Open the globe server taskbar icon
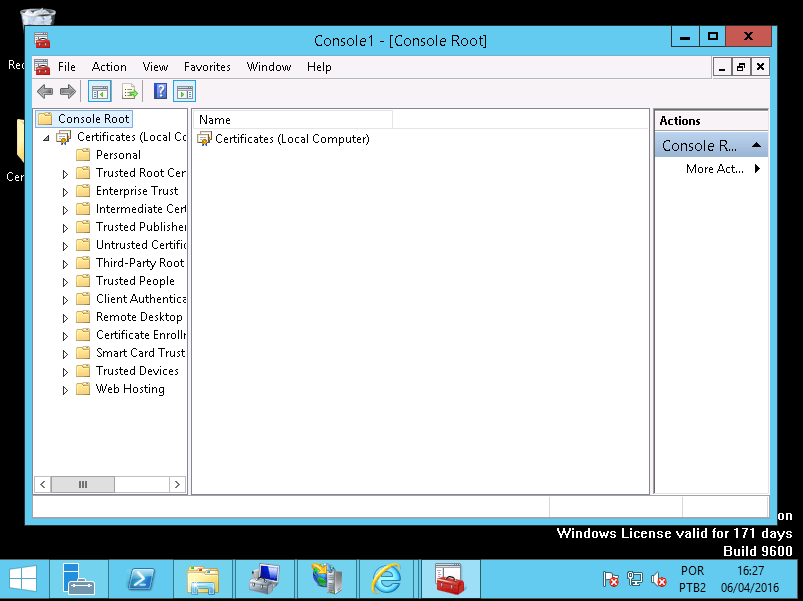This screenshot has height=601, width=803. click(327, 578)
